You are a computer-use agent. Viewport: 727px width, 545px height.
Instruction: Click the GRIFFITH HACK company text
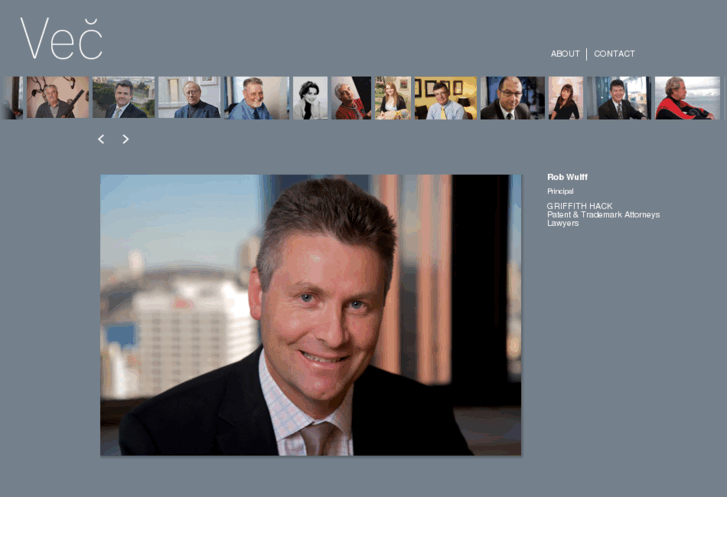[x=580, y=206]
